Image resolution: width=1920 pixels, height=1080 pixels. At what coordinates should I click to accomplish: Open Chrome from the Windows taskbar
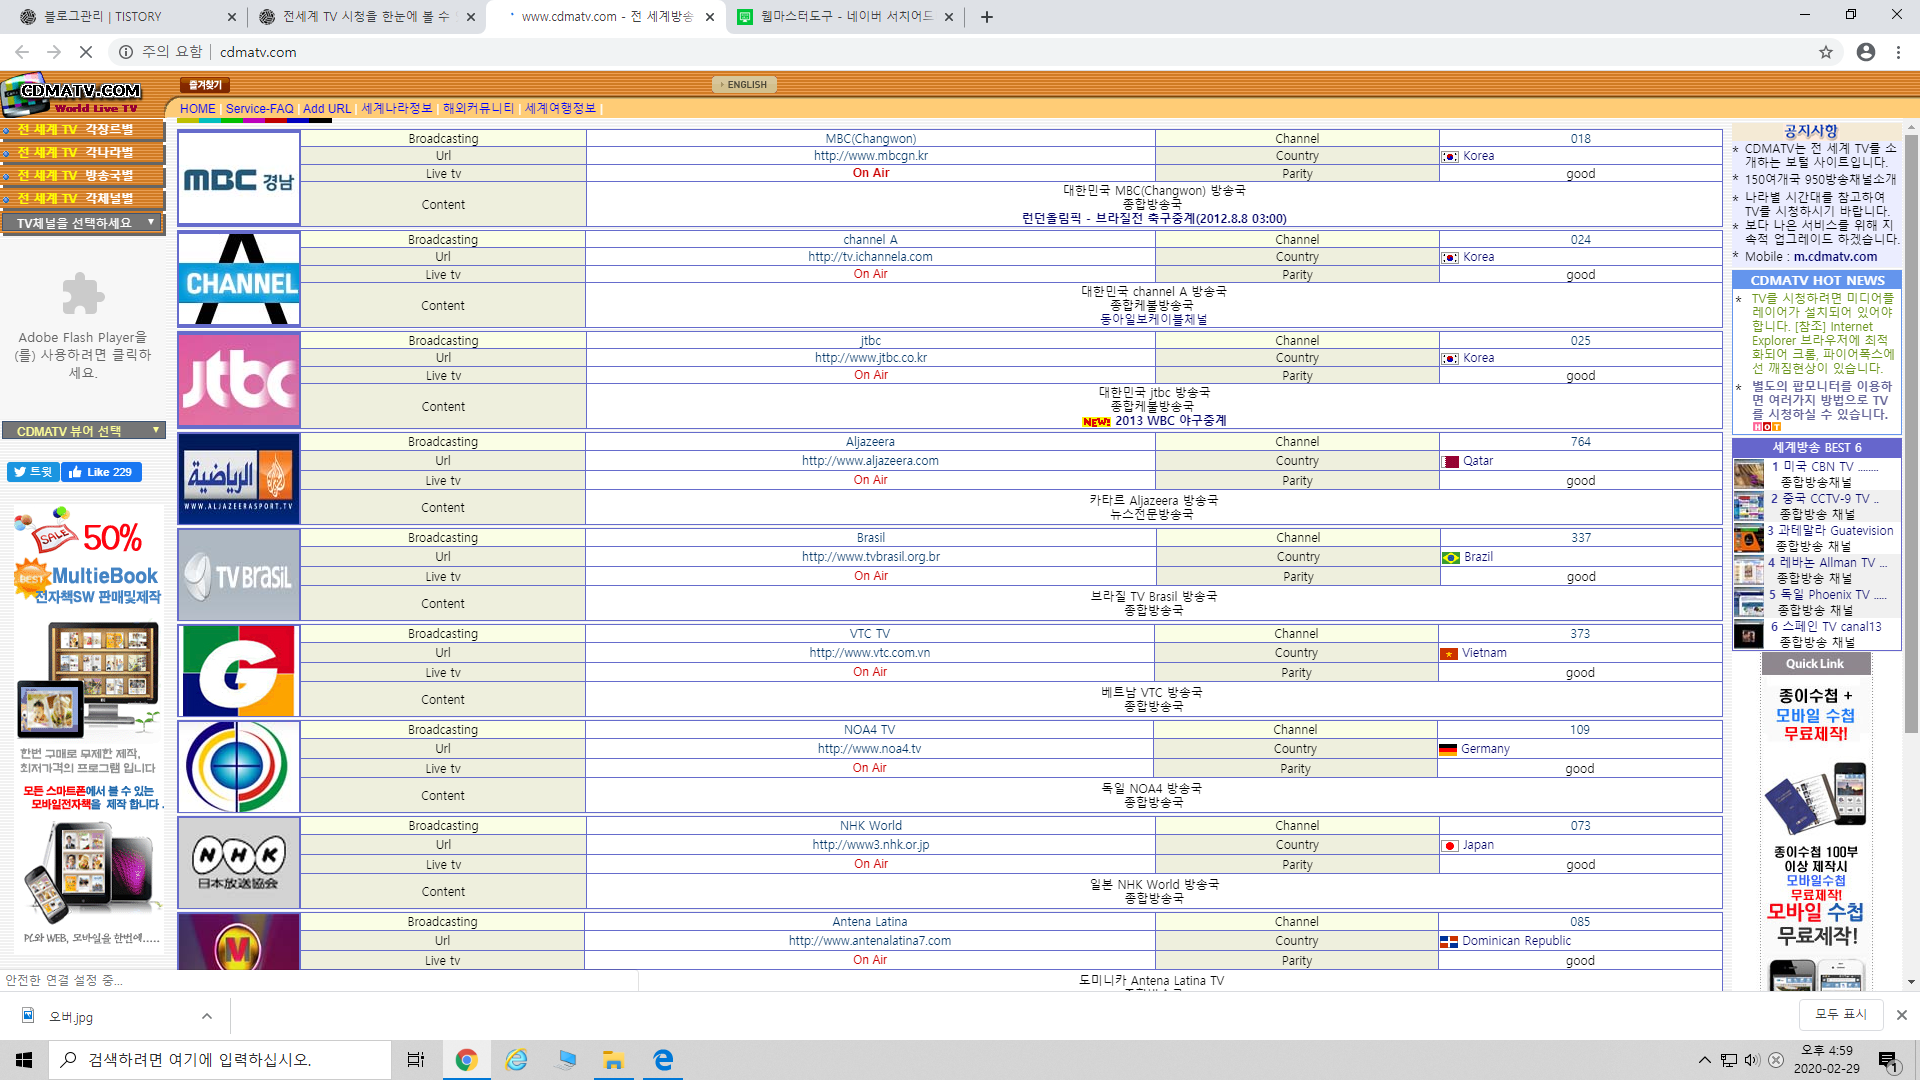466,1060
